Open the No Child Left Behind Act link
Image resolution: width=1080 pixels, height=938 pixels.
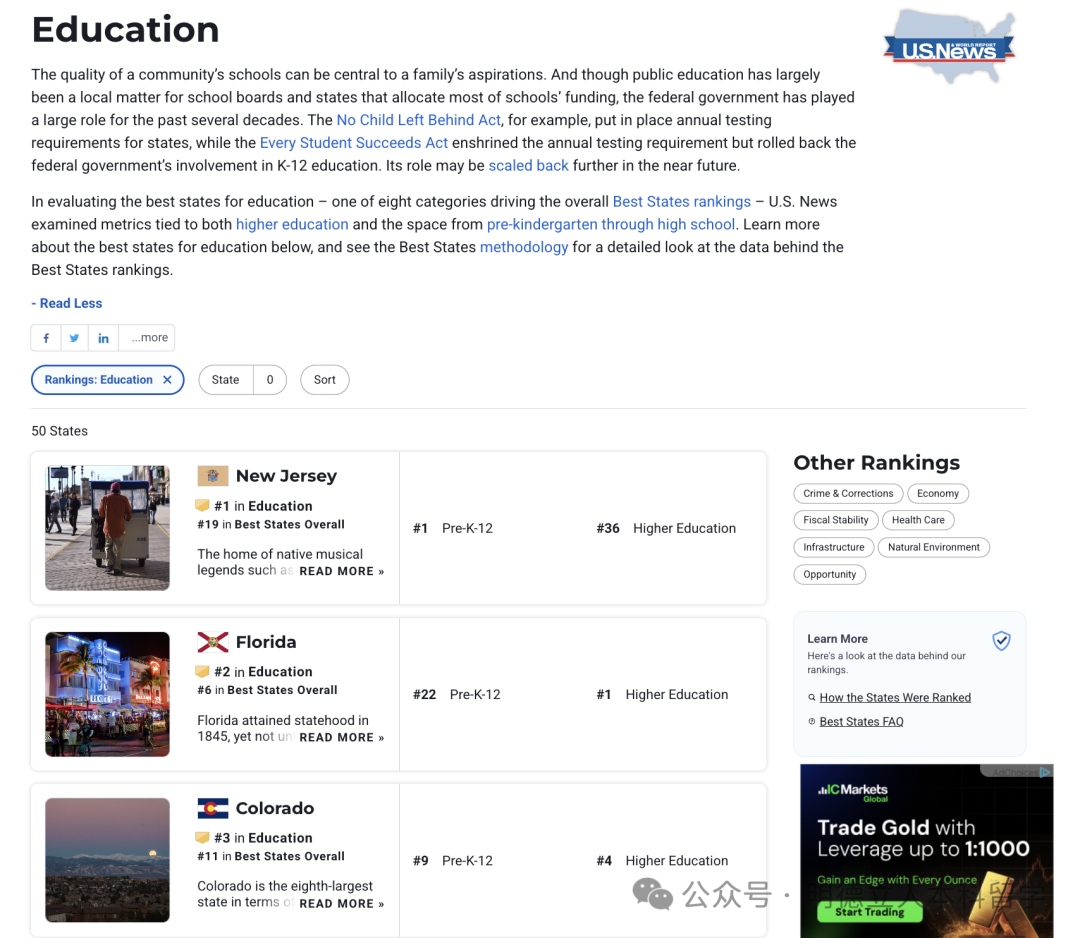tap(418, 120)
